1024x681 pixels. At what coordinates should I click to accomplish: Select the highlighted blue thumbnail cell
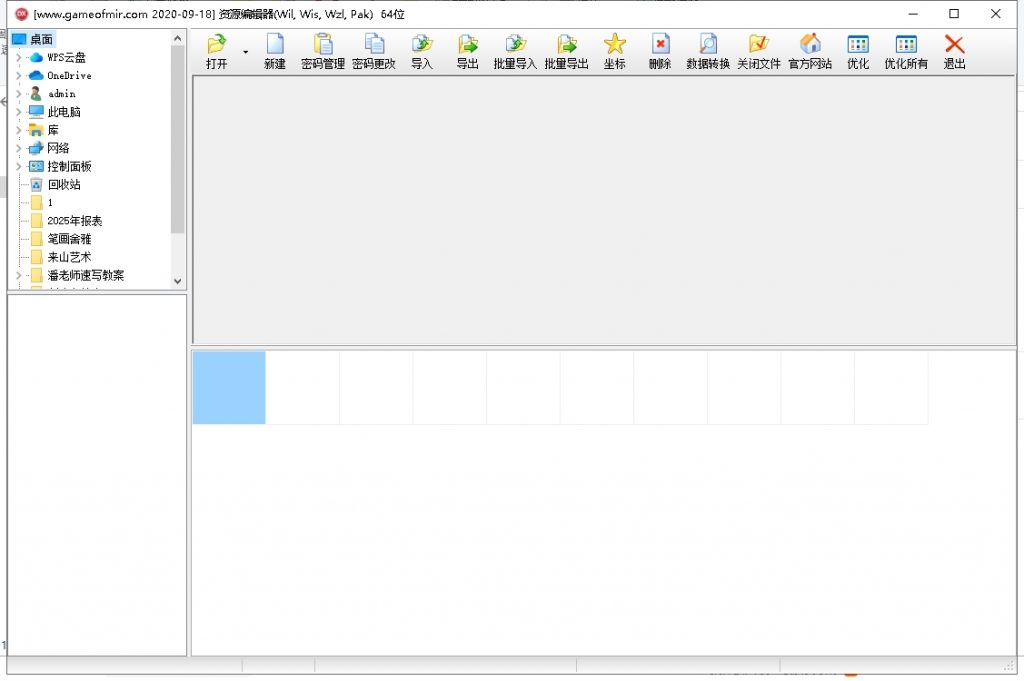(x=229, y=387)
